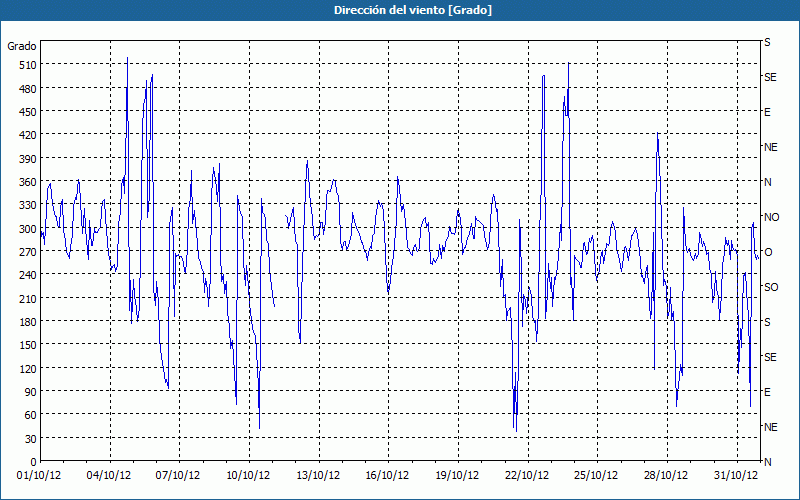Viewport: 800px width, 500px height.
Task: Click the '390' y-axis value
Action: coord(28,159)
